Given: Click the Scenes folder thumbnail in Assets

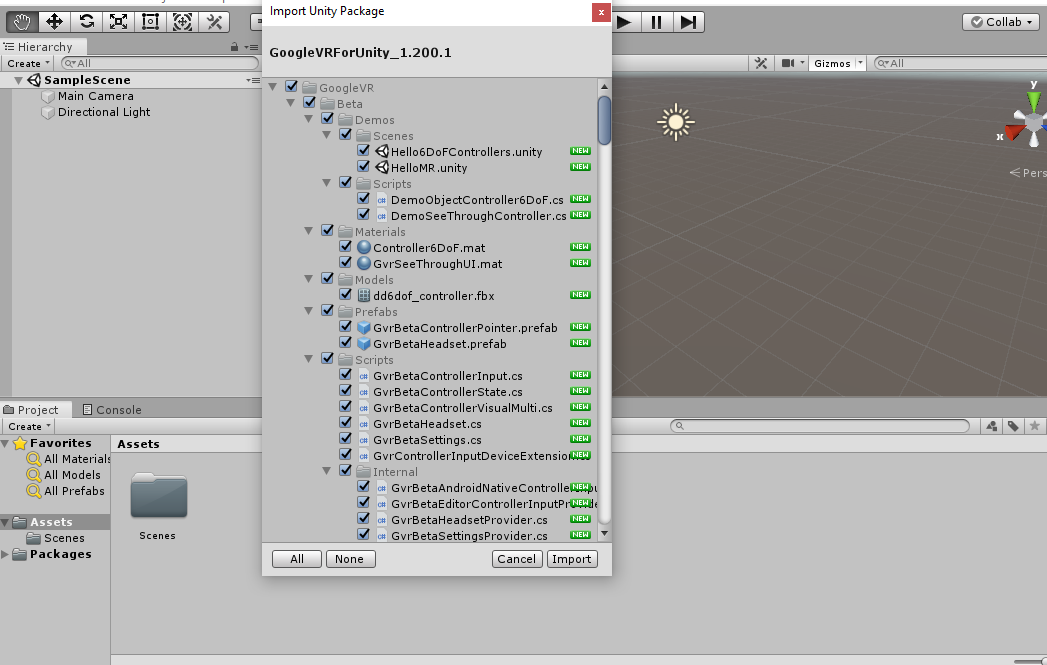Looking at the screenshot, I should pos(158,497).
